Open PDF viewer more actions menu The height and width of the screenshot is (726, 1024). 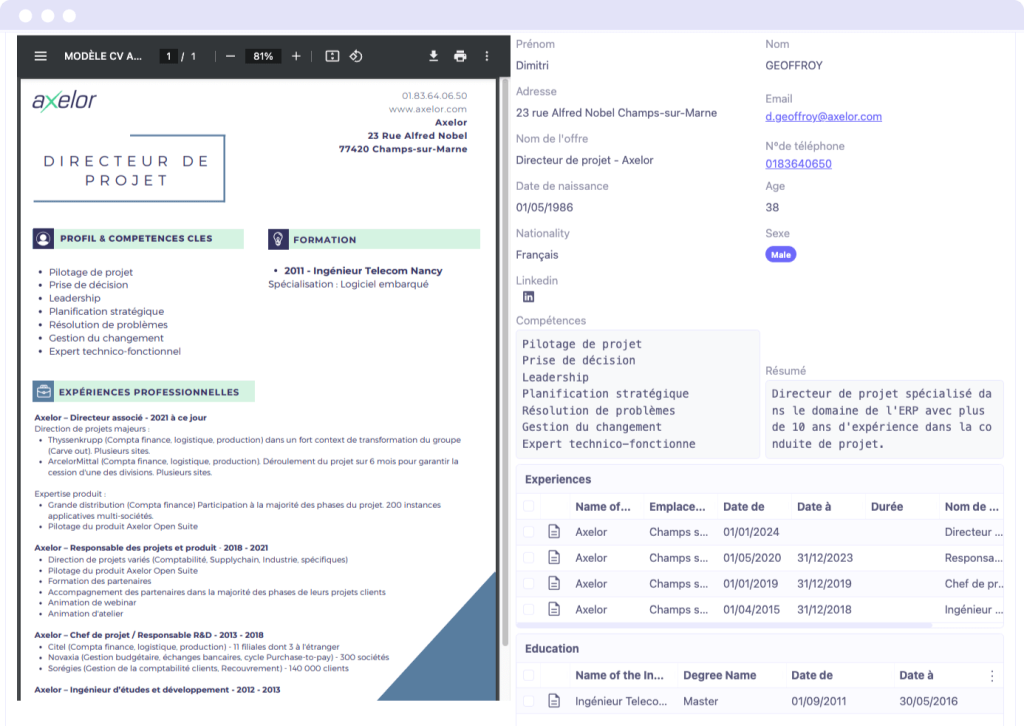click(x=487, y=56)
